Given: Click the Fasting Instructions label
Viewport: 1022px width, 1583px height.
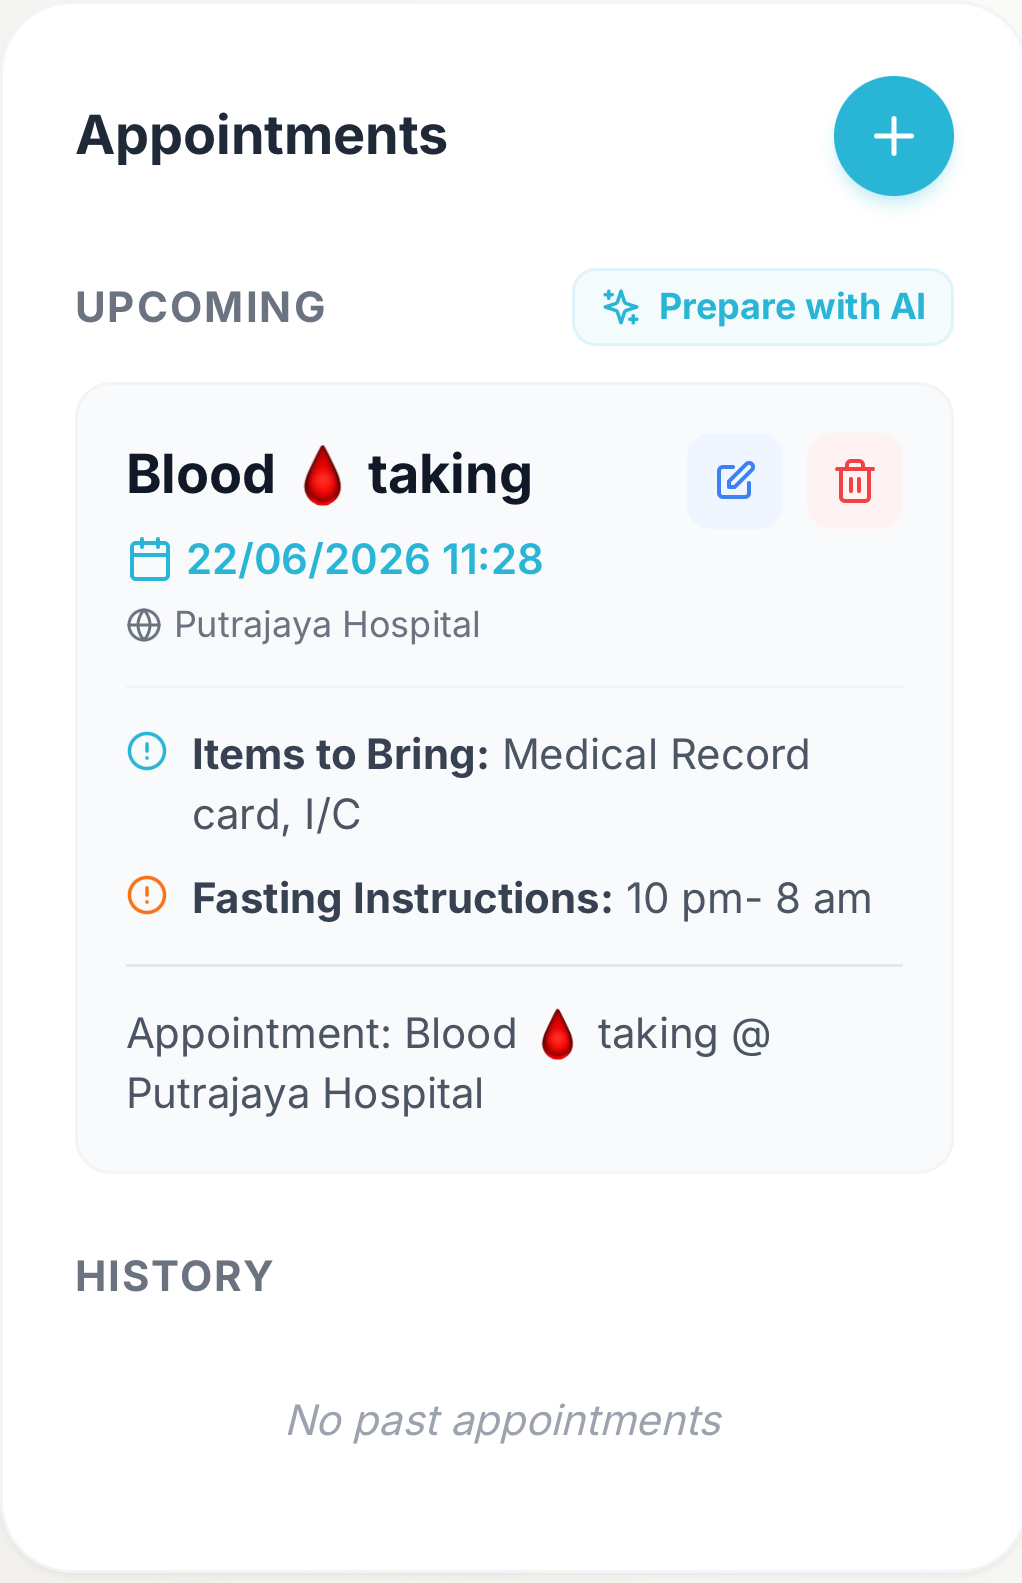Looking at the screenshot, I should (402, 899).
